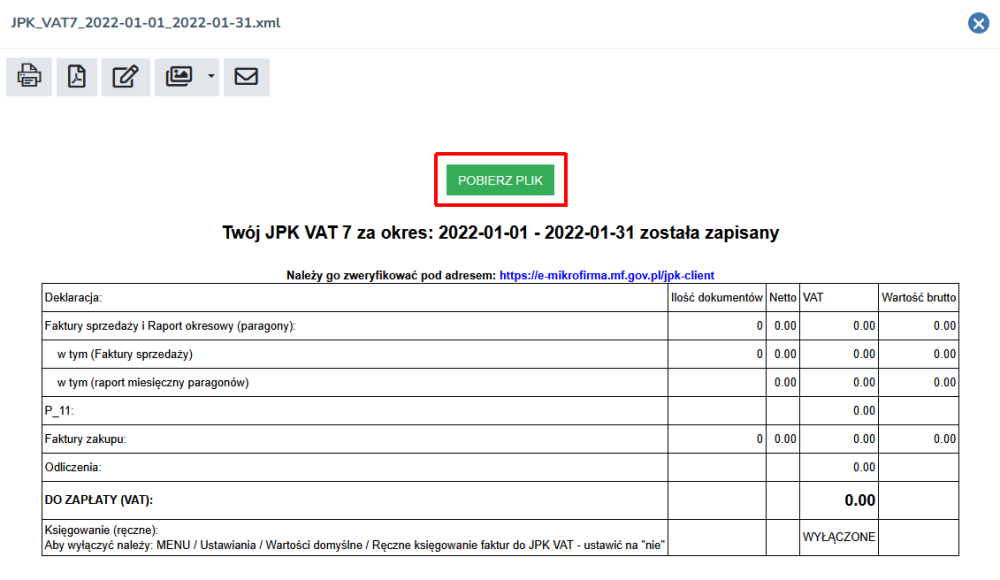Select the 'Netto' column header
The height and width of the screenshot is (580, 1000).
(x=783, y=297)
